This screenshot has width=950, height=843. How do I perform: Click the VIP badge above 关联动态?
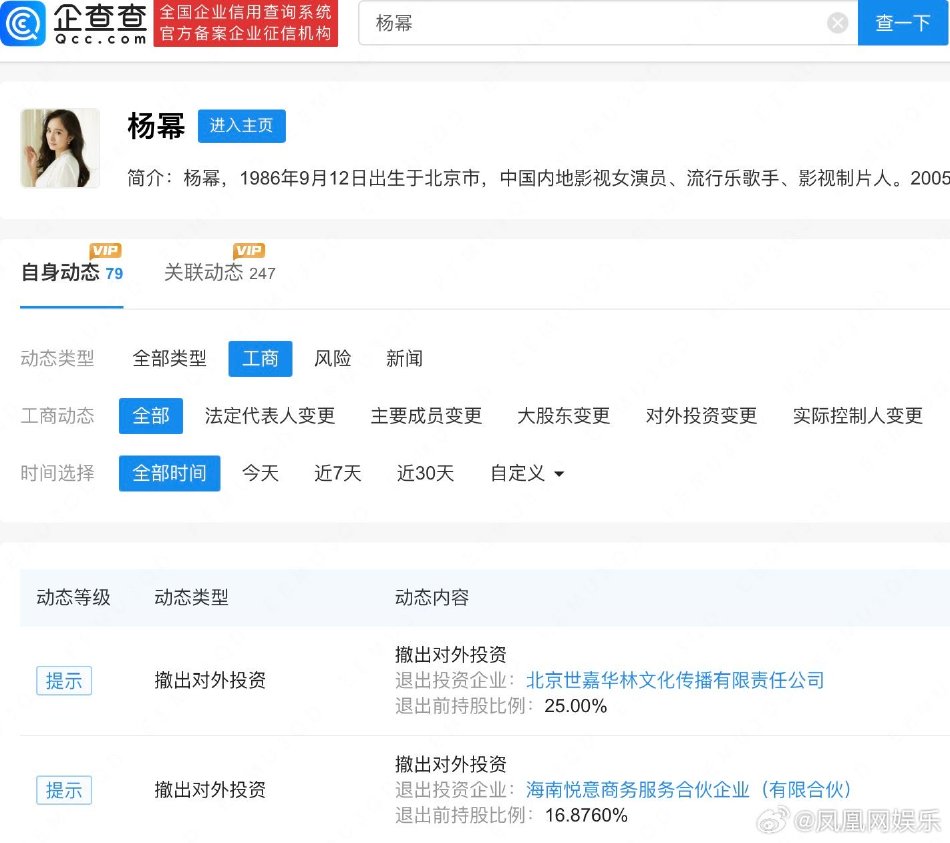coord(249,250)
